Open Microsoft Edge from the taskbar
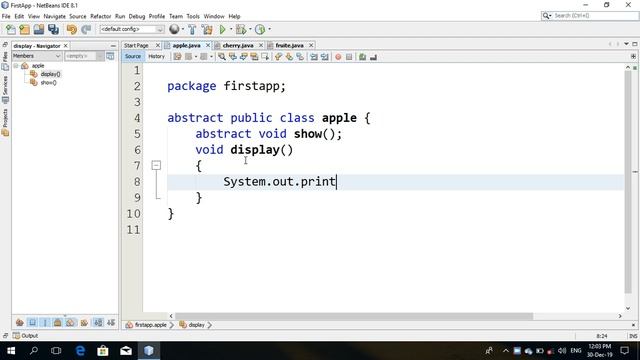This screenshot has height=360, width=640. (x=80, y=351)
